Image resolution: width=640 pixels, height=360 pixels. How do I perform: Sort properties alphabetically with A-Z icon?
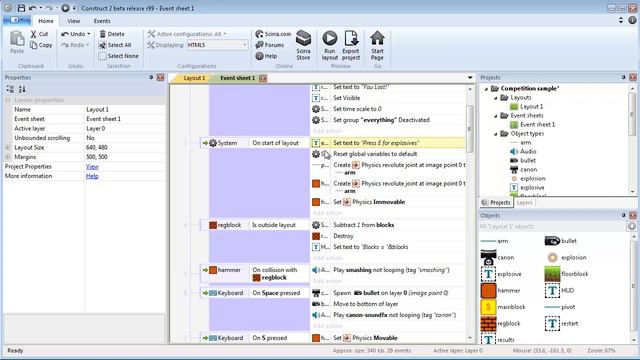pyautogui.click(x=22, y=89)
